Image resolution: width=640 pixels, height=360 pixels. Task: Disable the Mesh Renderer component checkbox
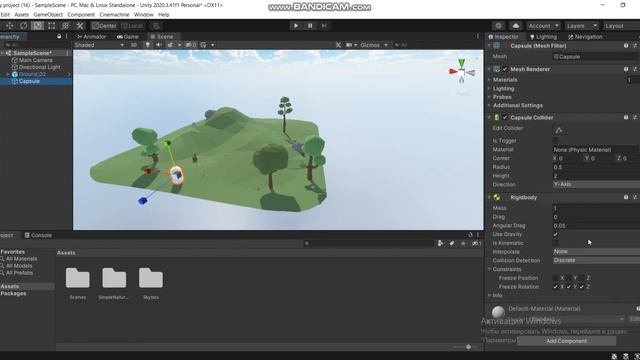pos(505,69)
